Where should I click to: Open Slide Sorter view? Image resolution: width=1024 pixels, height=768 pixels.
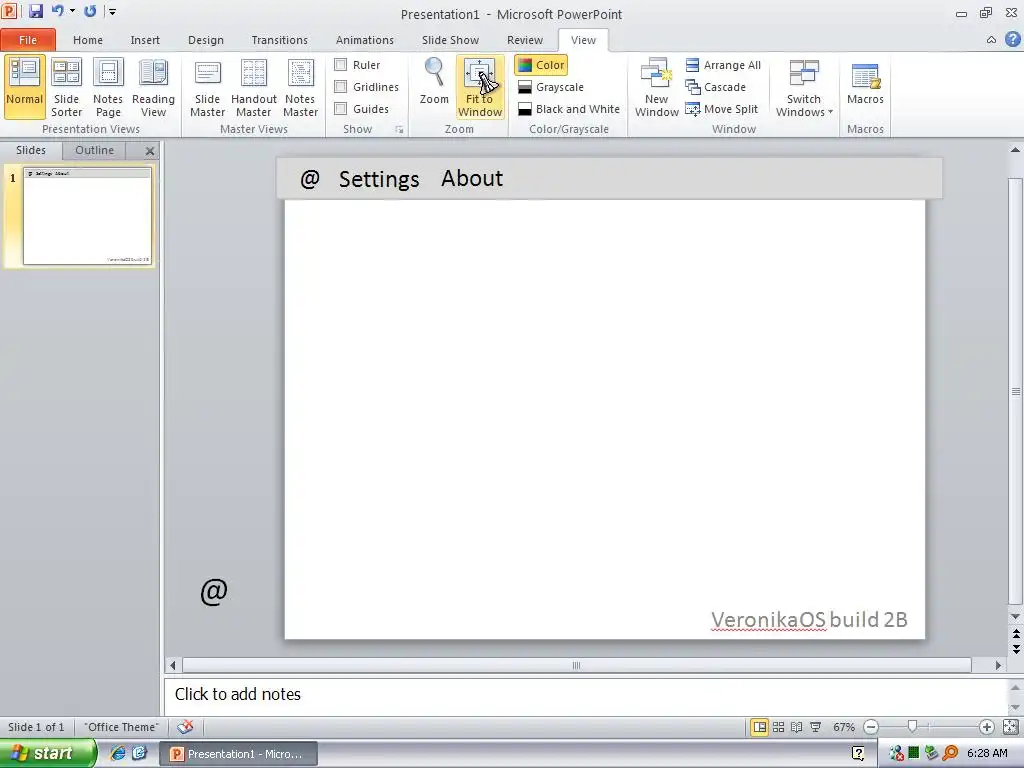coord(67,87)
